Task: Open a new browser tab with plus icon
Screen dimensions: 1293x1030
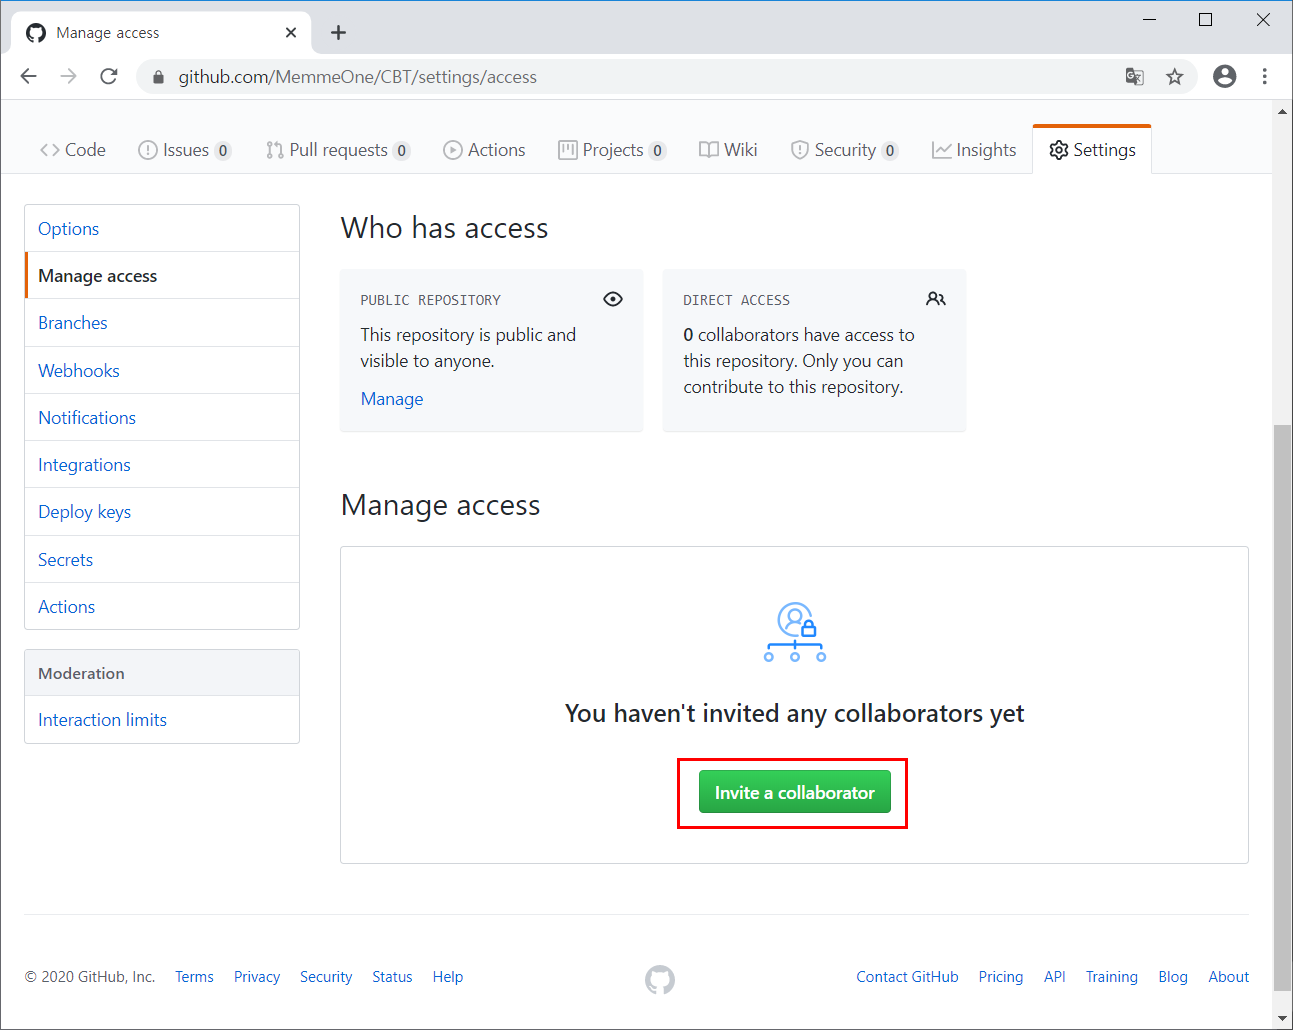Action: [339, 33]
